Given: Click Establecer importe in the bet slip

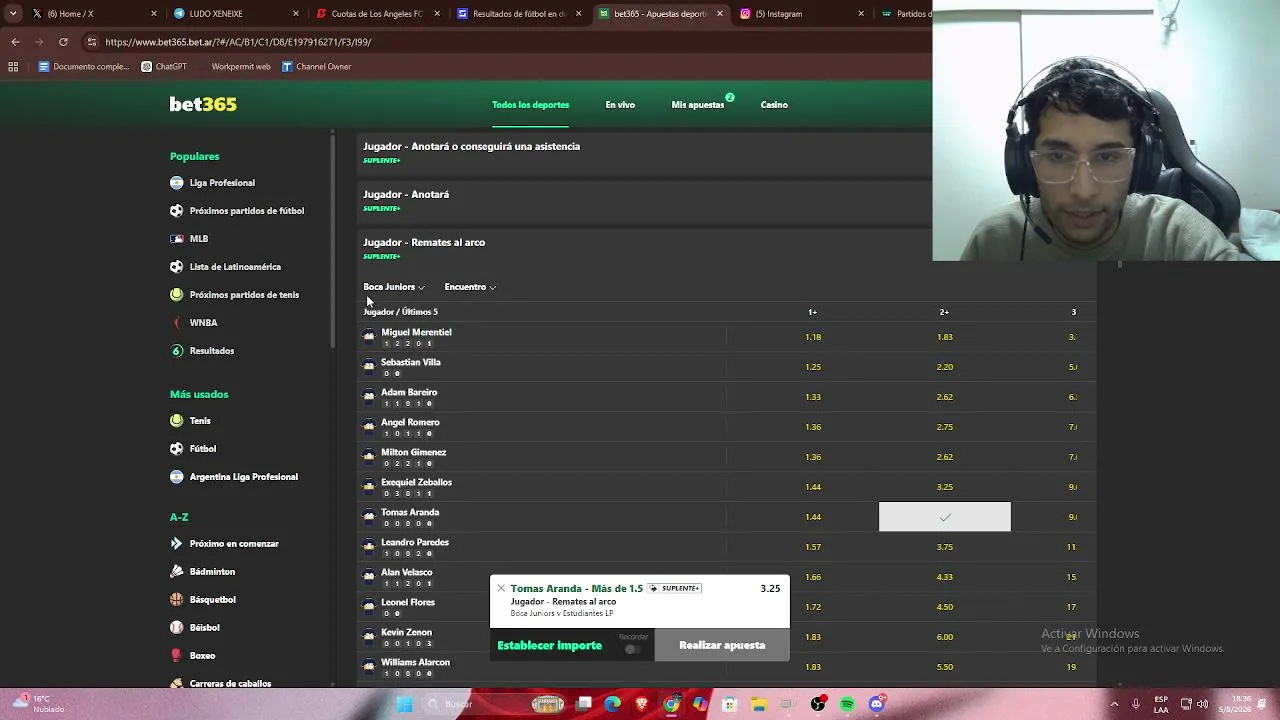Looking at the screenshot, I should coord(550,646).
